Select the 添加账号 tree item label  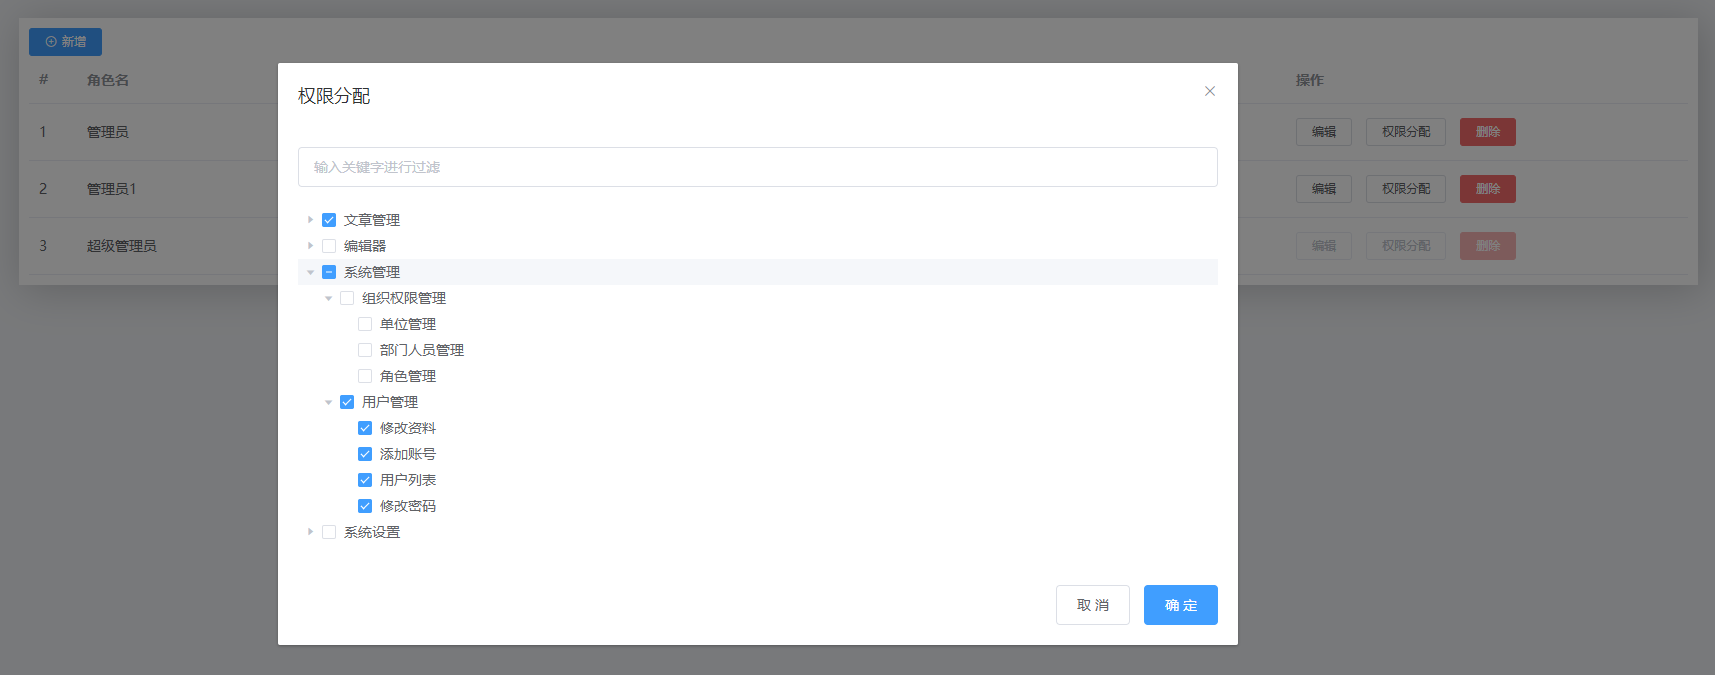tap(408, 454)
